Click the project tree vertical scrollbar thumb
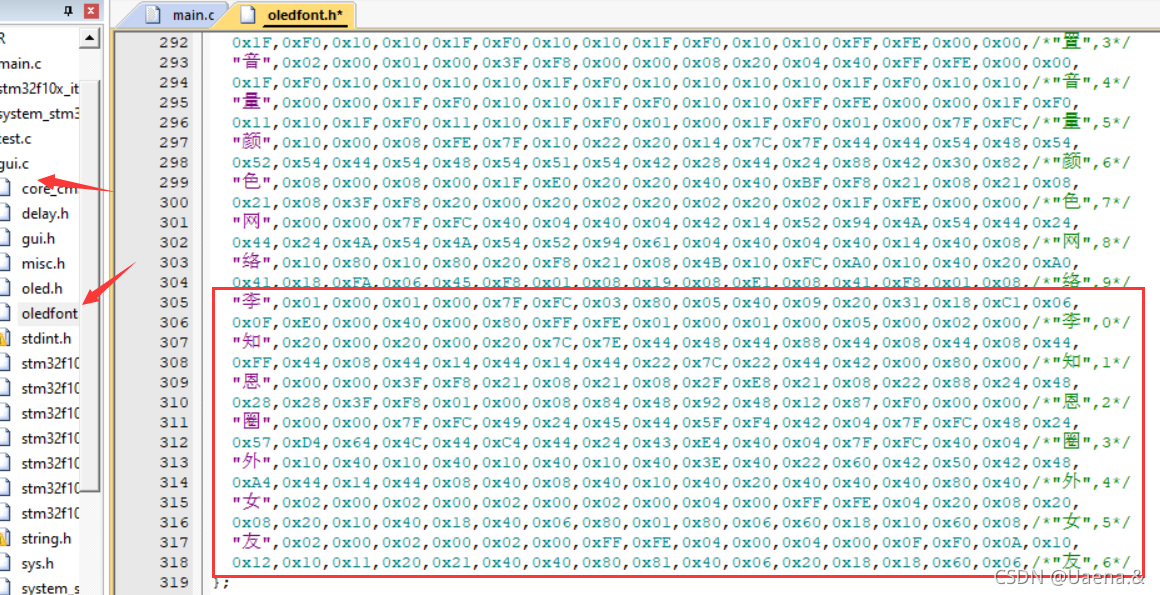This screenshot has width=1160, height=595. (90, 285)
